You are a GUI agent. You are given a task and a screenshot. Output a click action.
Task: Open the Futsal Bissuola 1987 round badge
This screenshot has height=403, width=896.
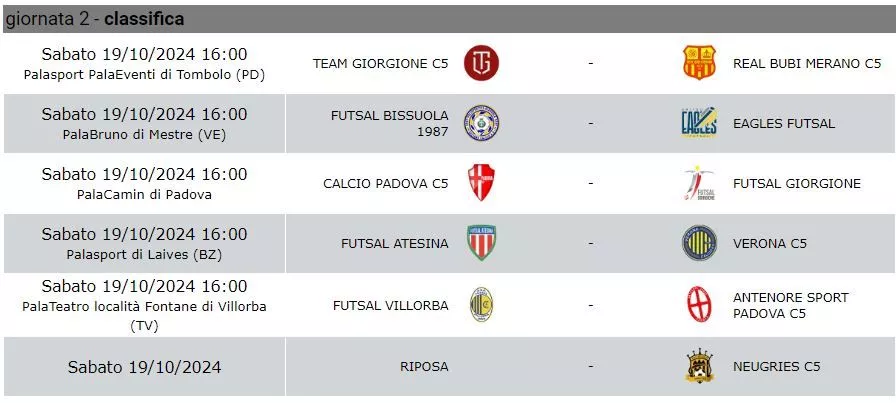pos(481,123)
